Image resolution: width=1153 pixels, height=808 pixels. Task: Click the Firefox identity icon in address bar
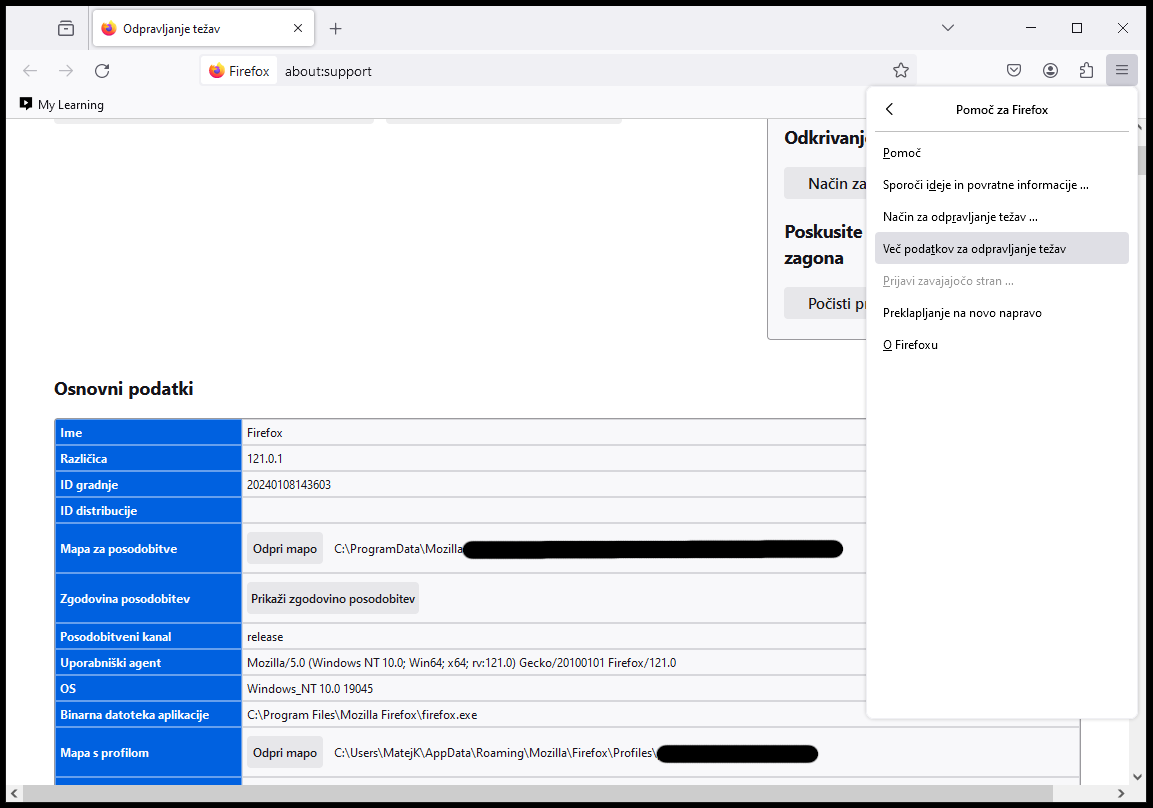[x=239, y=71]
